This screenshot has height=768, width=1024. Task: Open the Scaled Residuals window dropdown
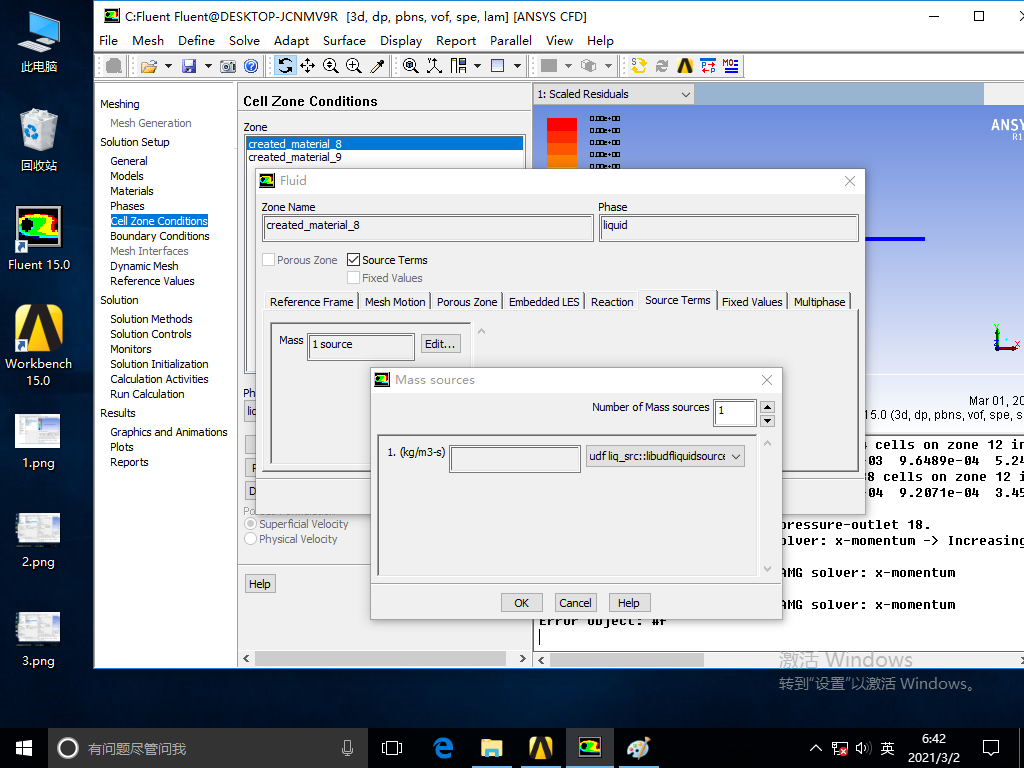point(614,94)
